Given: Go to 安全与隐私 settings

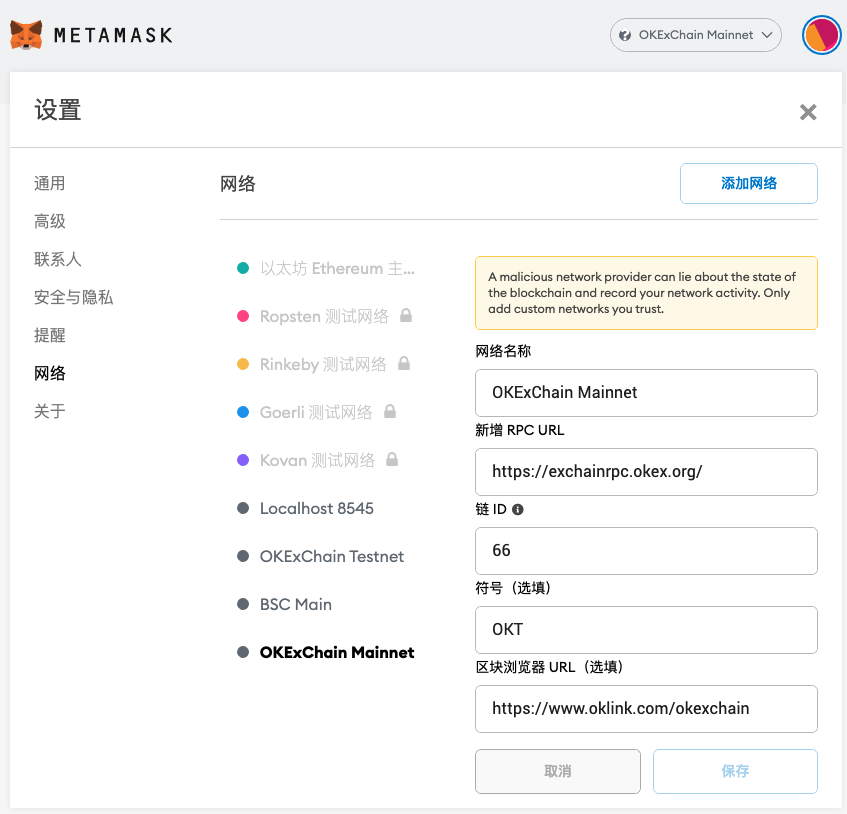Looking at the screenshot, I should point(73,297).
